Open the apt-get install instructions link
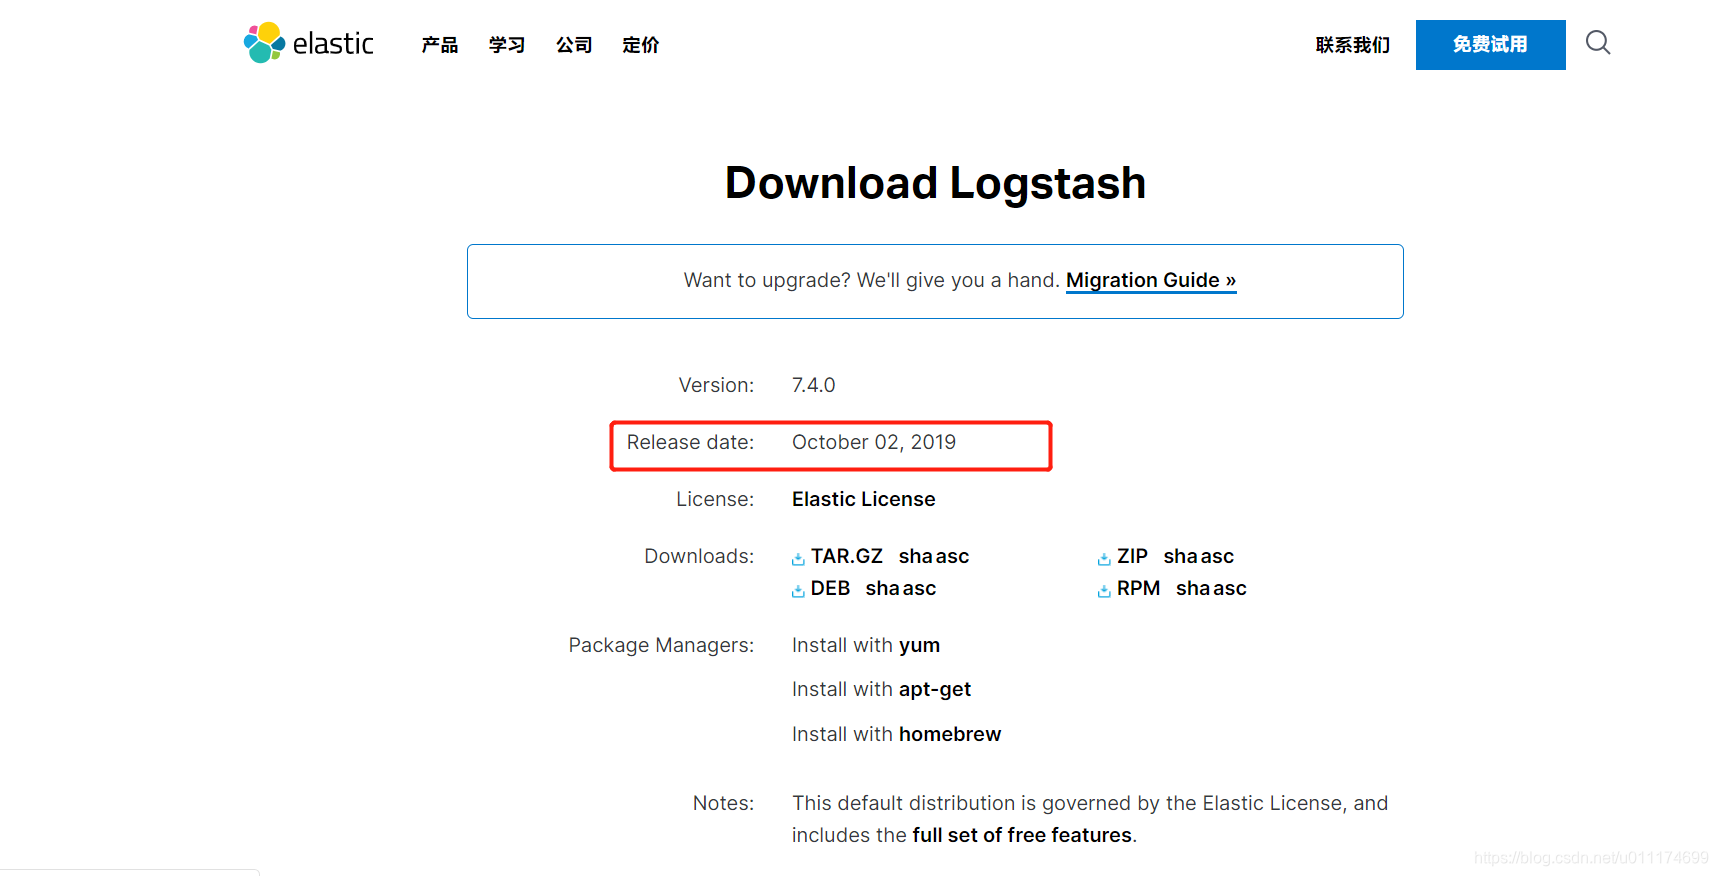1718x876 pixels. pos(935,689)
